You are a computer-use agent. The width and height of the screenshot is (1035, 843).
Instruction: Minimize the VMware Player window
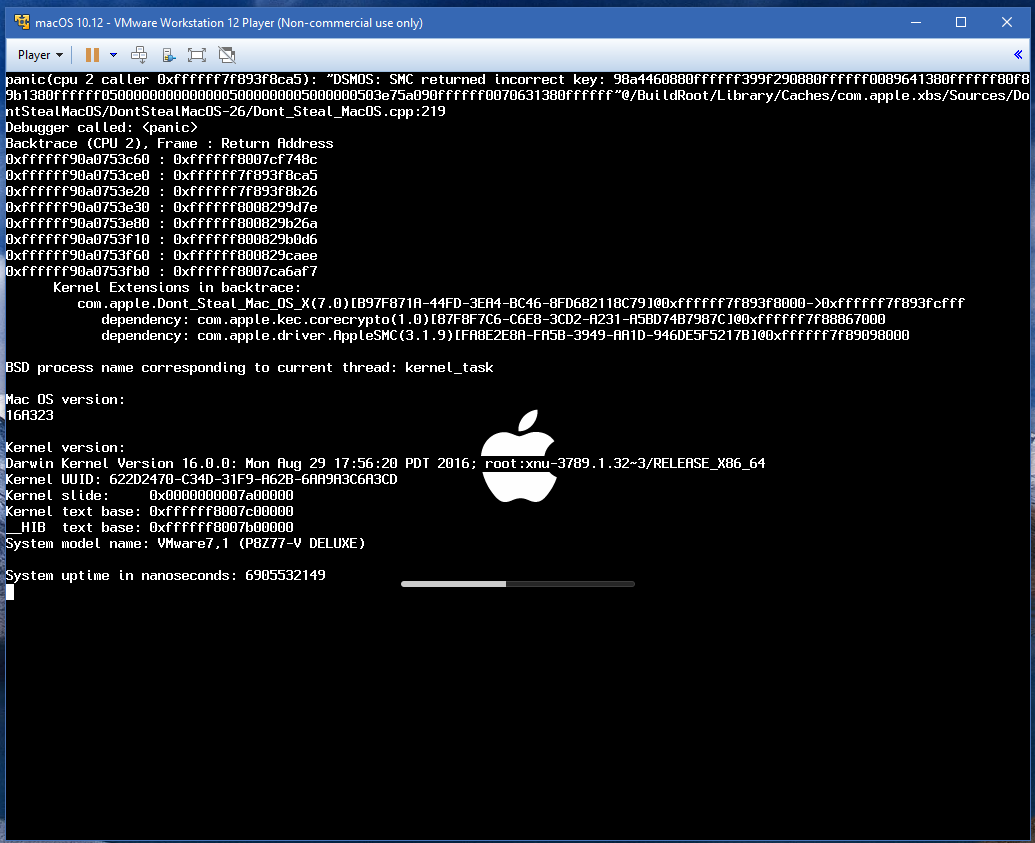(916, 22)
